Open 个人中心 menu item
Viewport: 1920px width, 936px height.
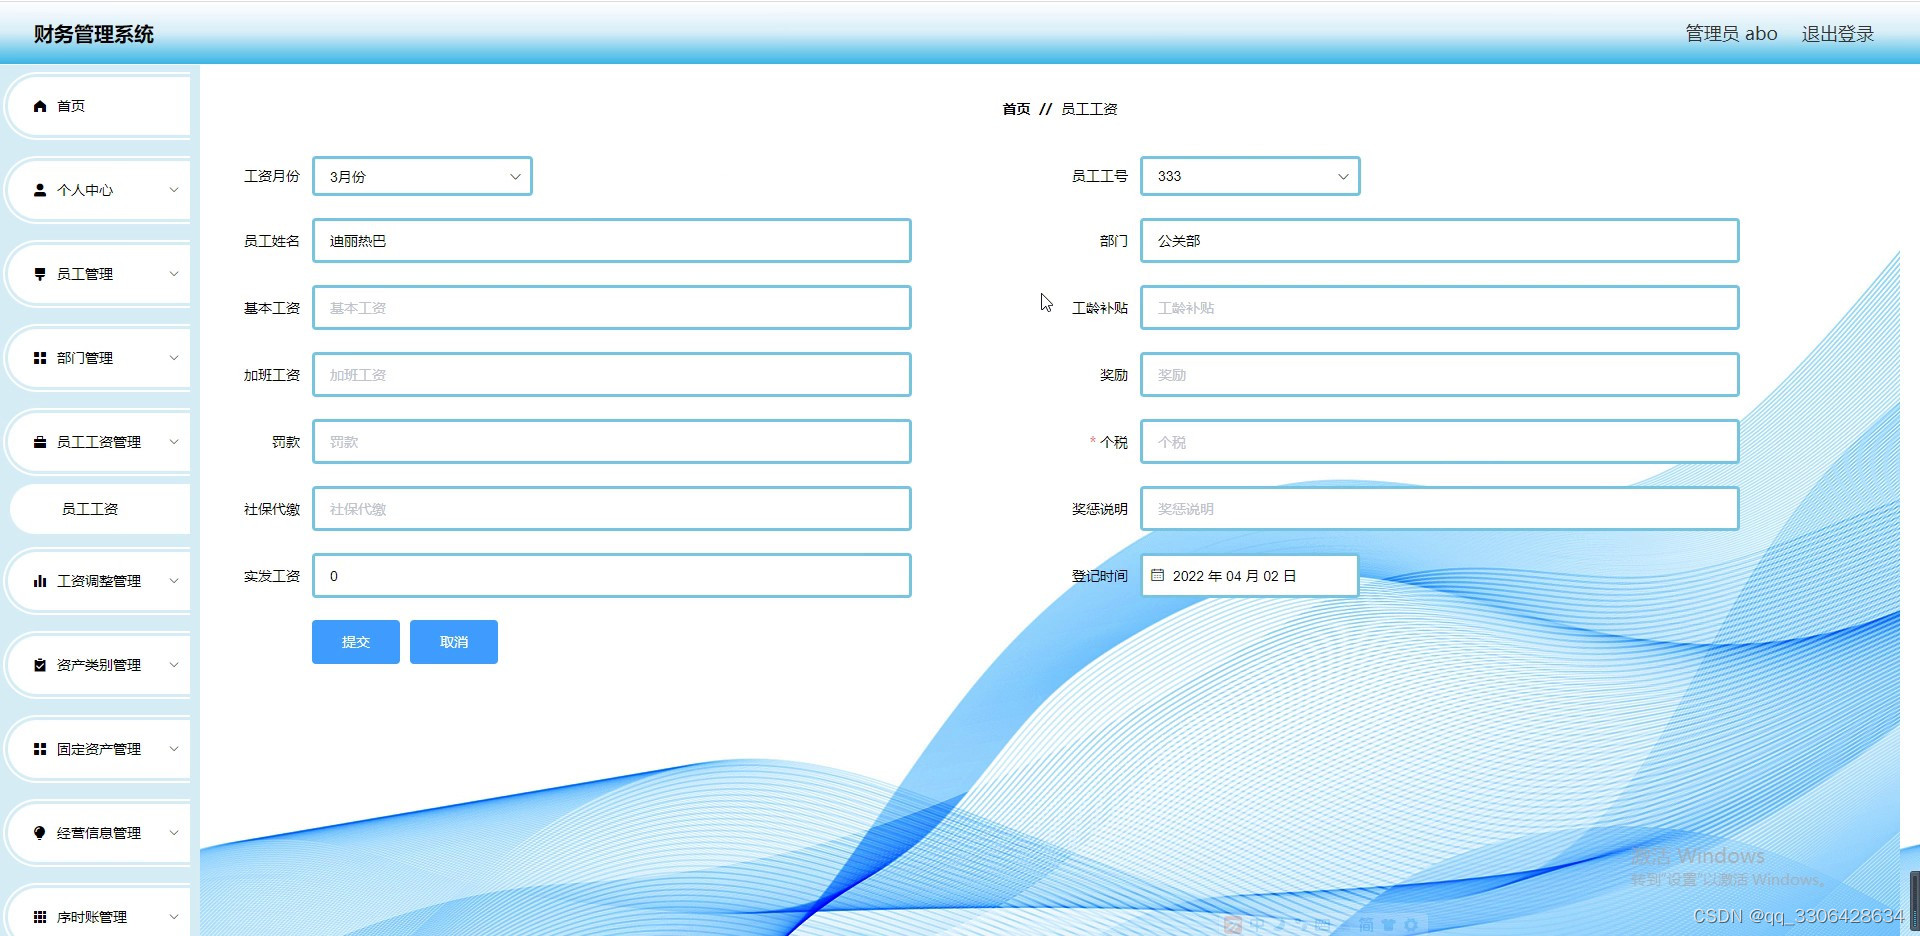(x=100, y=190)
